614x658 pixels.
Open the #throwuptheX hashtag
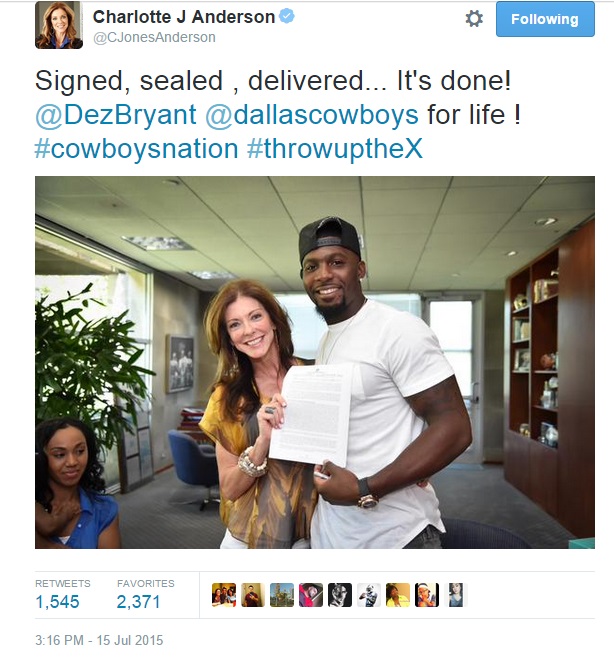pos(335,149)
